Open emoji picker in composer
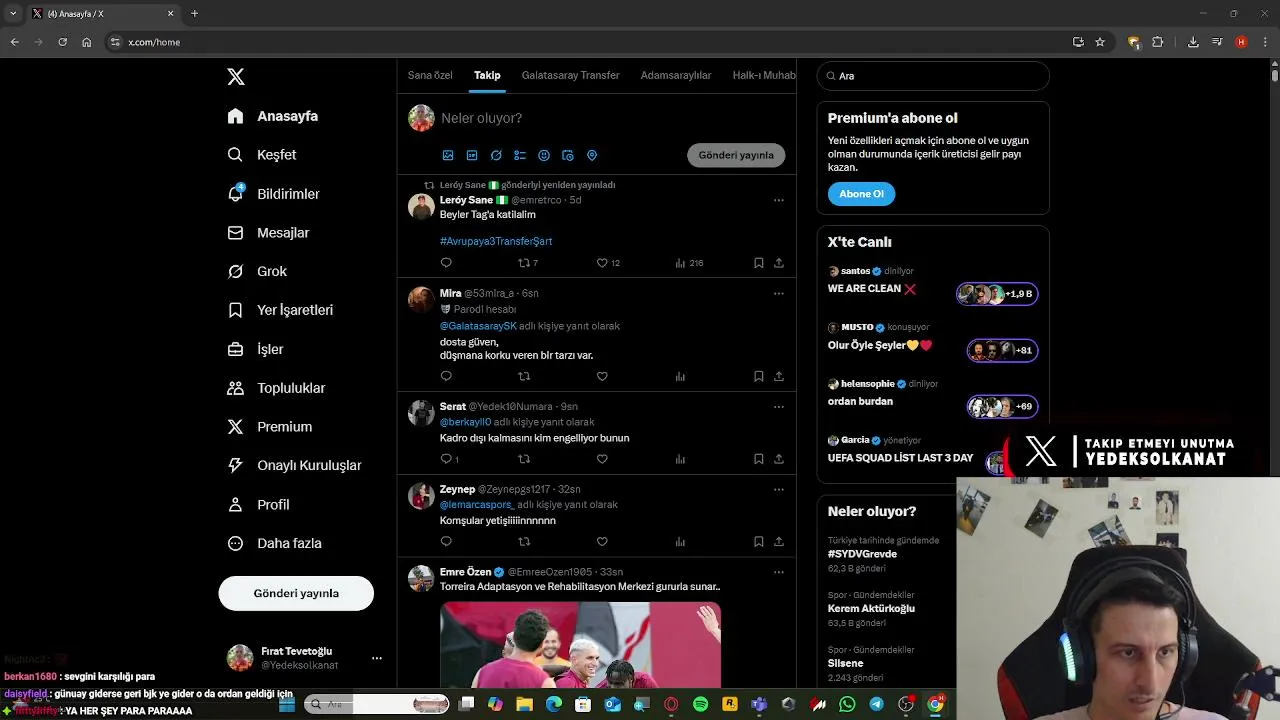1280x720 pixels. point(544,156)
